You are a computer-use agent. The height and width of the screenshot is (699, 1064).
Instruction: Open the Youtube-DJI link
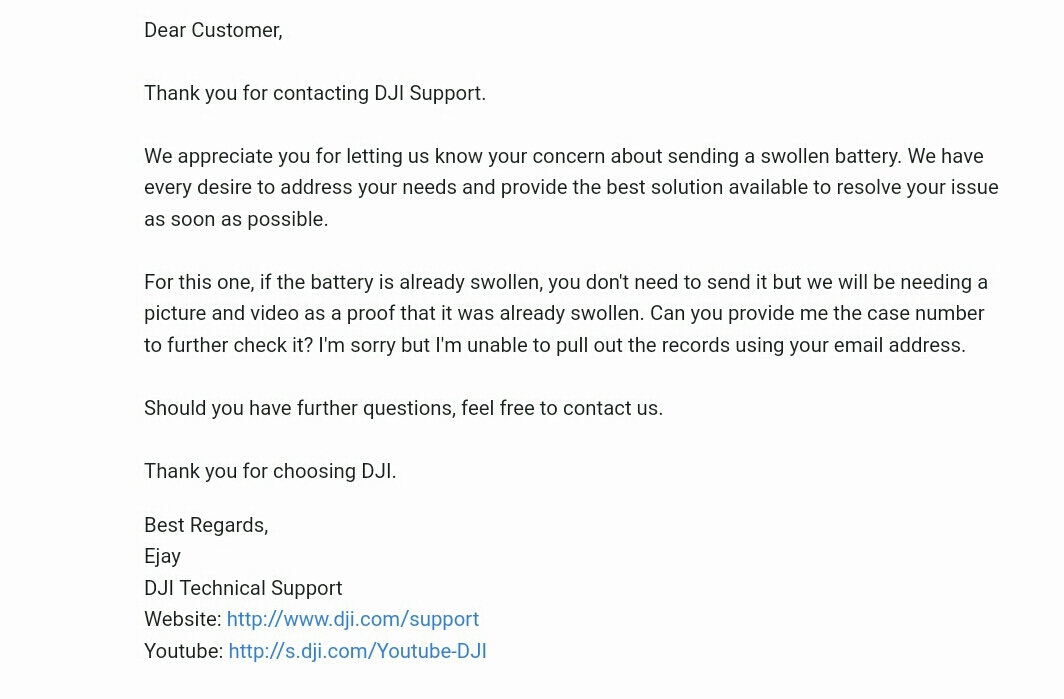click(x=357, y=651)
